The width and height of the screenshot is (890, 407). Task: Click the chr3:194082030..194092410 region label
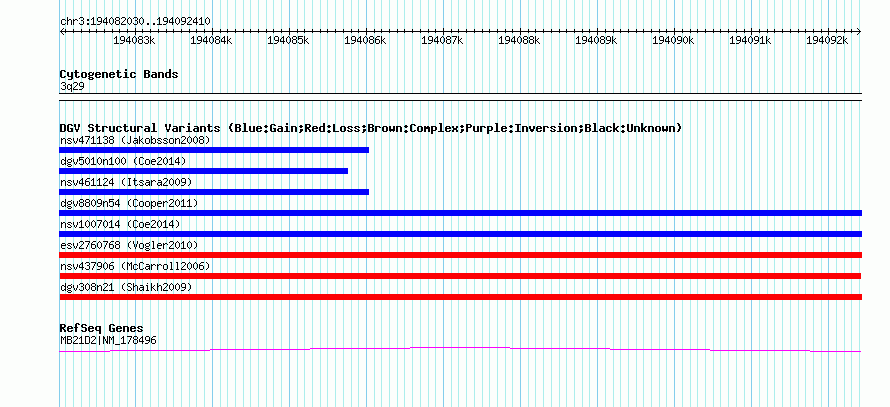point(135,21)
